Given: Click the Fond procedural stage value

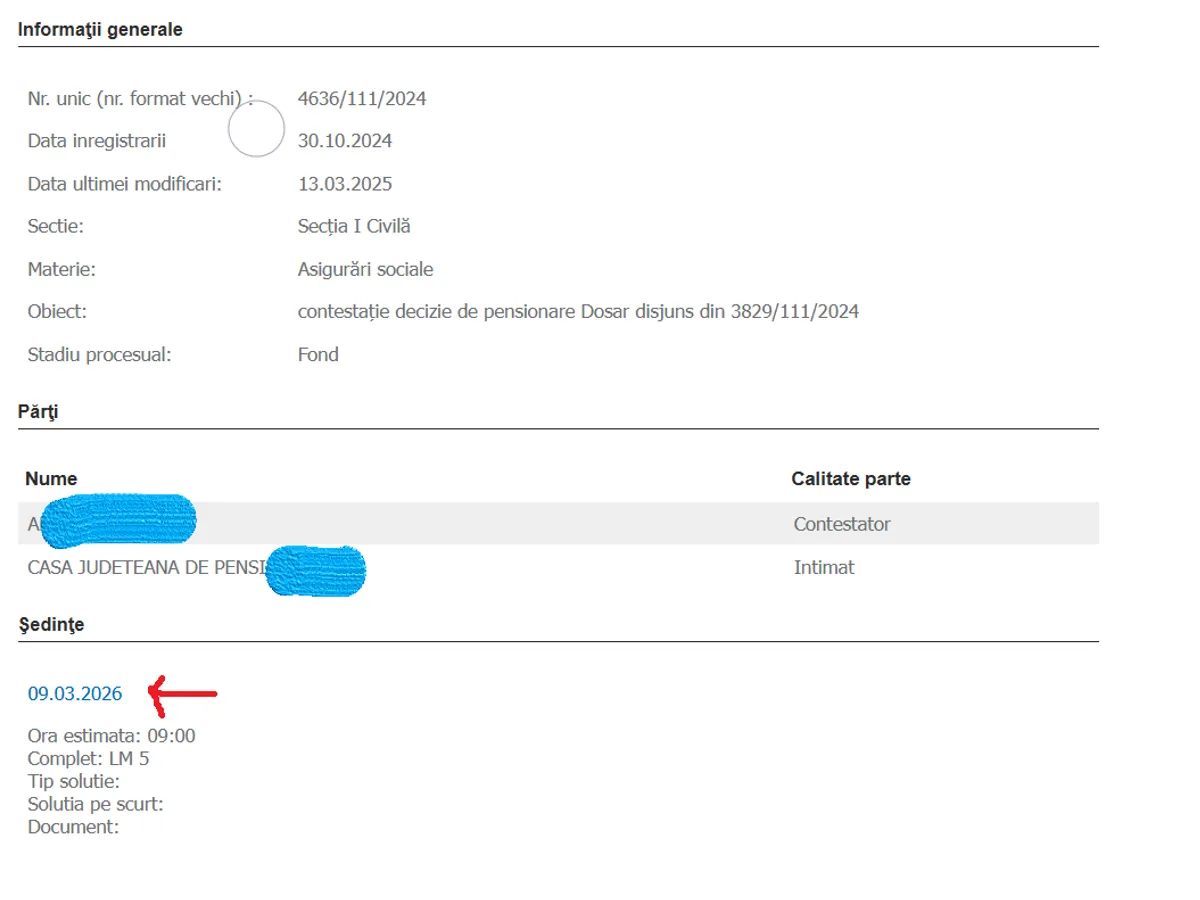Looking at the screenshot, I should (318, 354).
